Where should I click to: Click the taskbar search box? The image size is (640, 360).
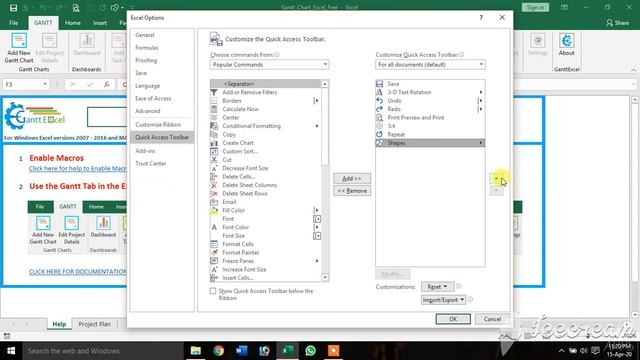click(103, 351)
